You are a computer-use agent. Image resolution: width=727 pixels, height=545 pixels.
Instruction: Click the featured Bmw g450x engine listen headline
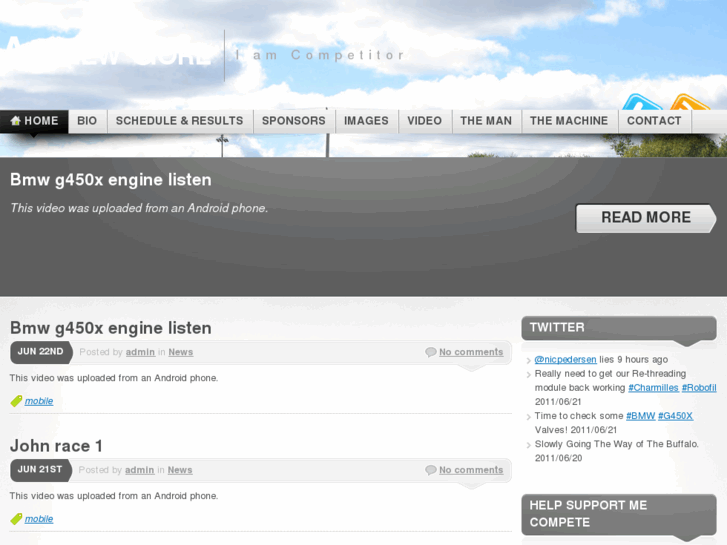[111, 180]
